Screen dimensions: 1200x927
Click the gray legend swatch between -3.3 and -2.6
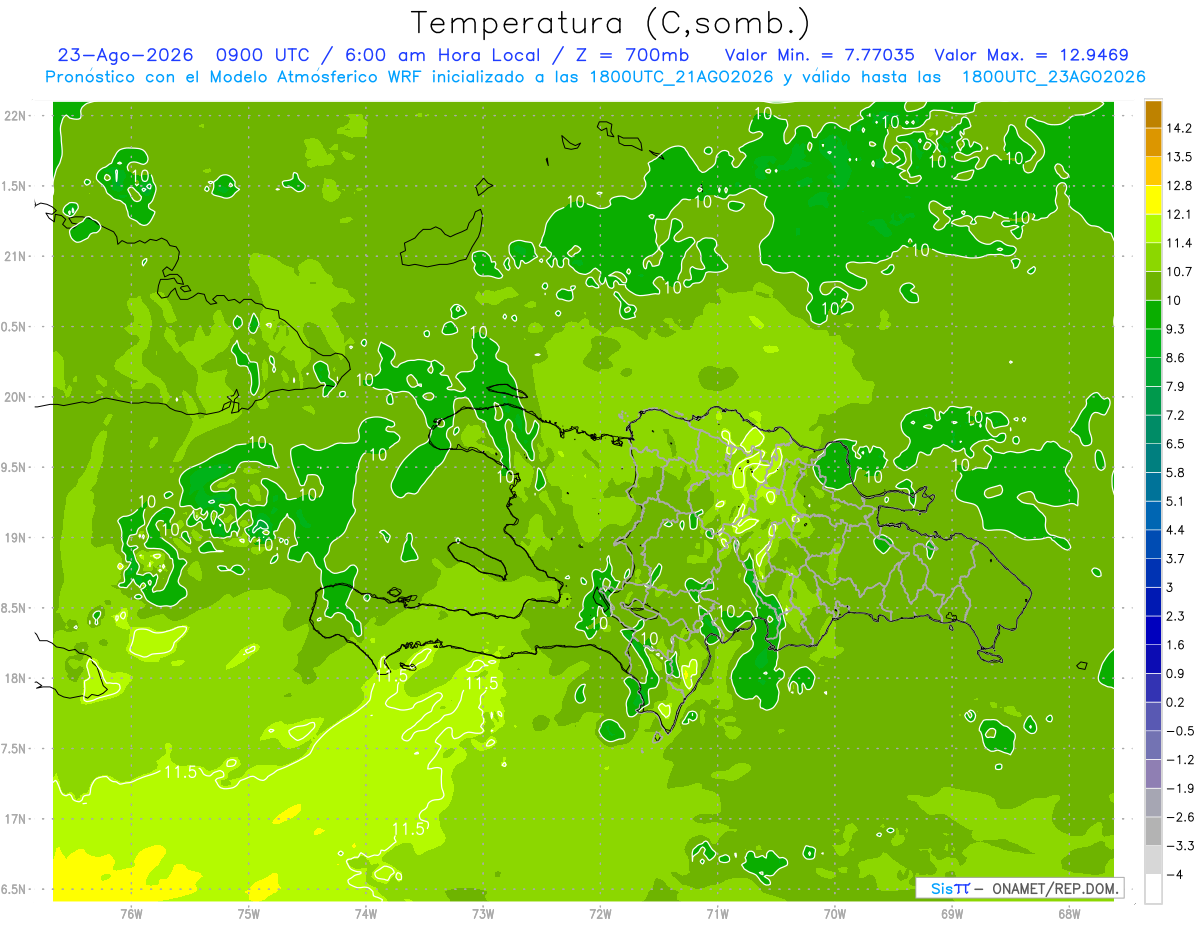tap(1153, 830)
